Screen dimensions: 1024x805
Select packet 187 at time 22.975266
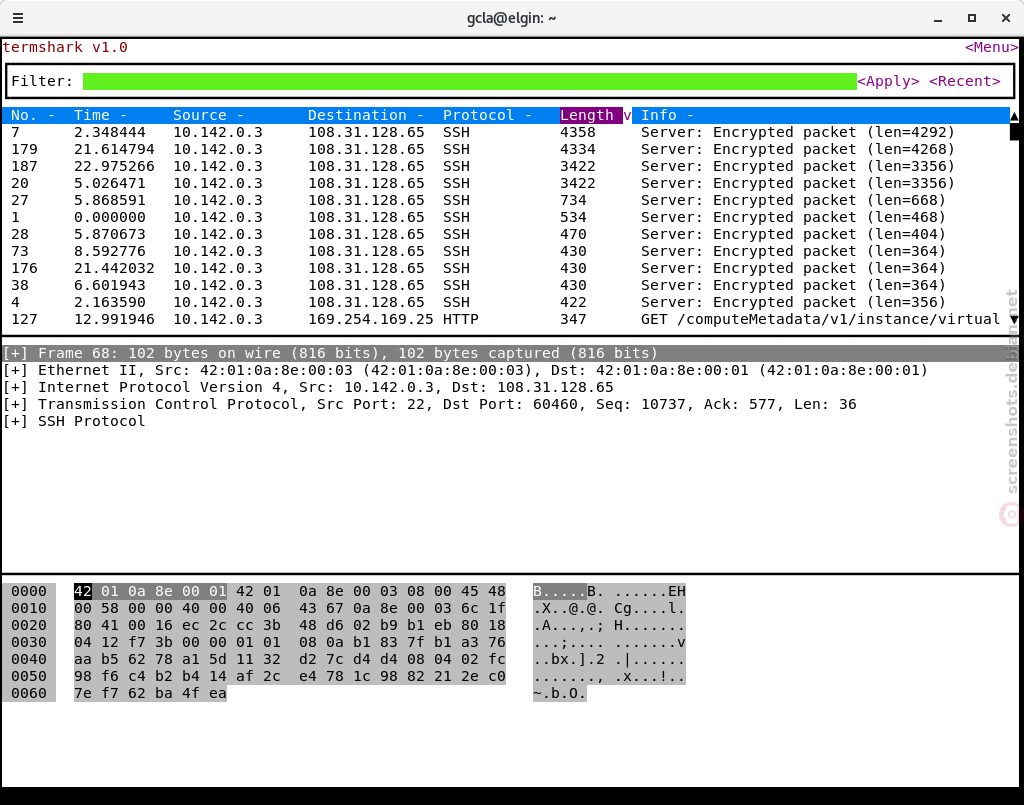[506, 166]
